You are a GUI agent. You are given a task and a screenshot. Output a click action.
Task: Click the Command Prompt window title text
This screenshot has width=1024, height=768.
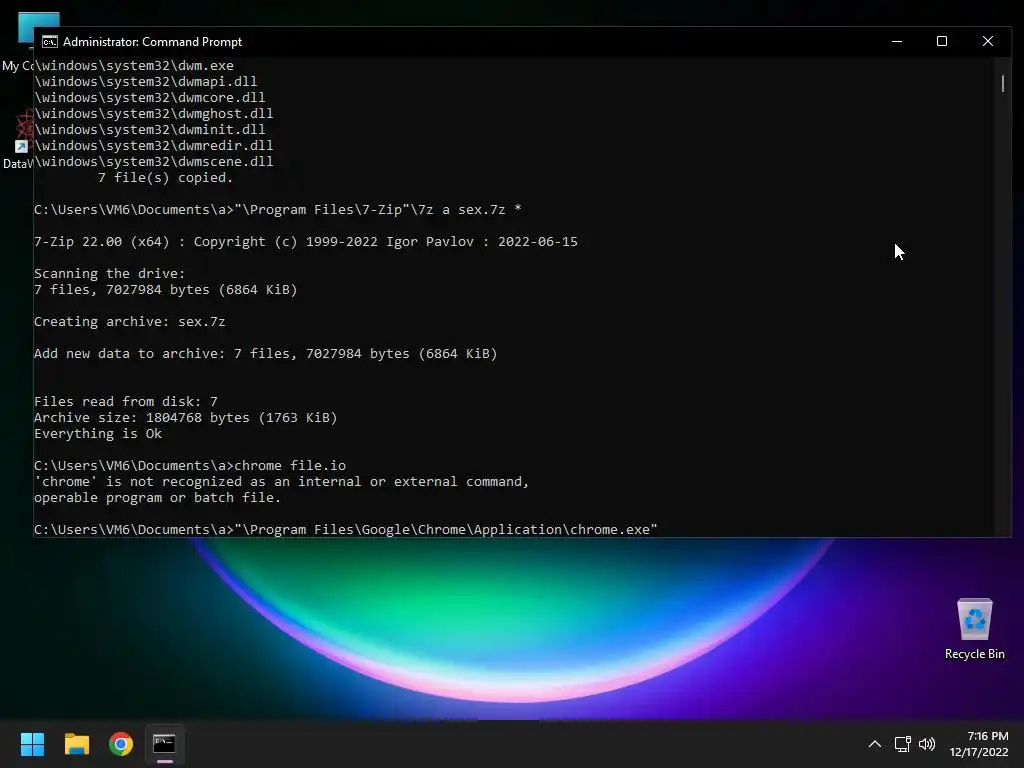pyautogui.click(x=152, y=42)
